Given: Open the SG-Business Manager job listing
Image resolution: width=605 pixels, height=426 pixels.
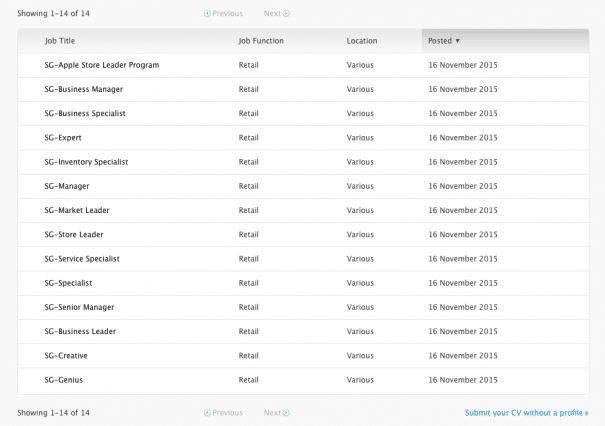Looking at the screenshot, I should (x=84, y=90).
